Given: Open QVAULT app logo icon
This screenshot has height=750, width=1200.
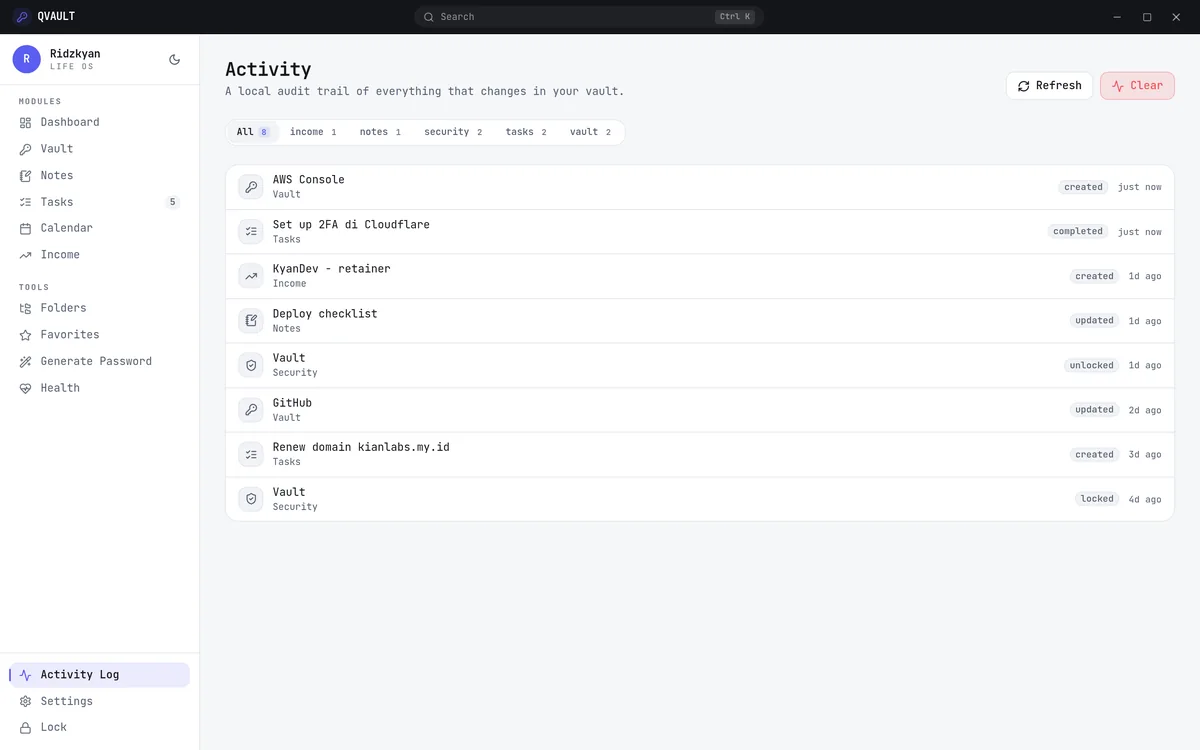Looking at the screenshot, I should (21, 16).
